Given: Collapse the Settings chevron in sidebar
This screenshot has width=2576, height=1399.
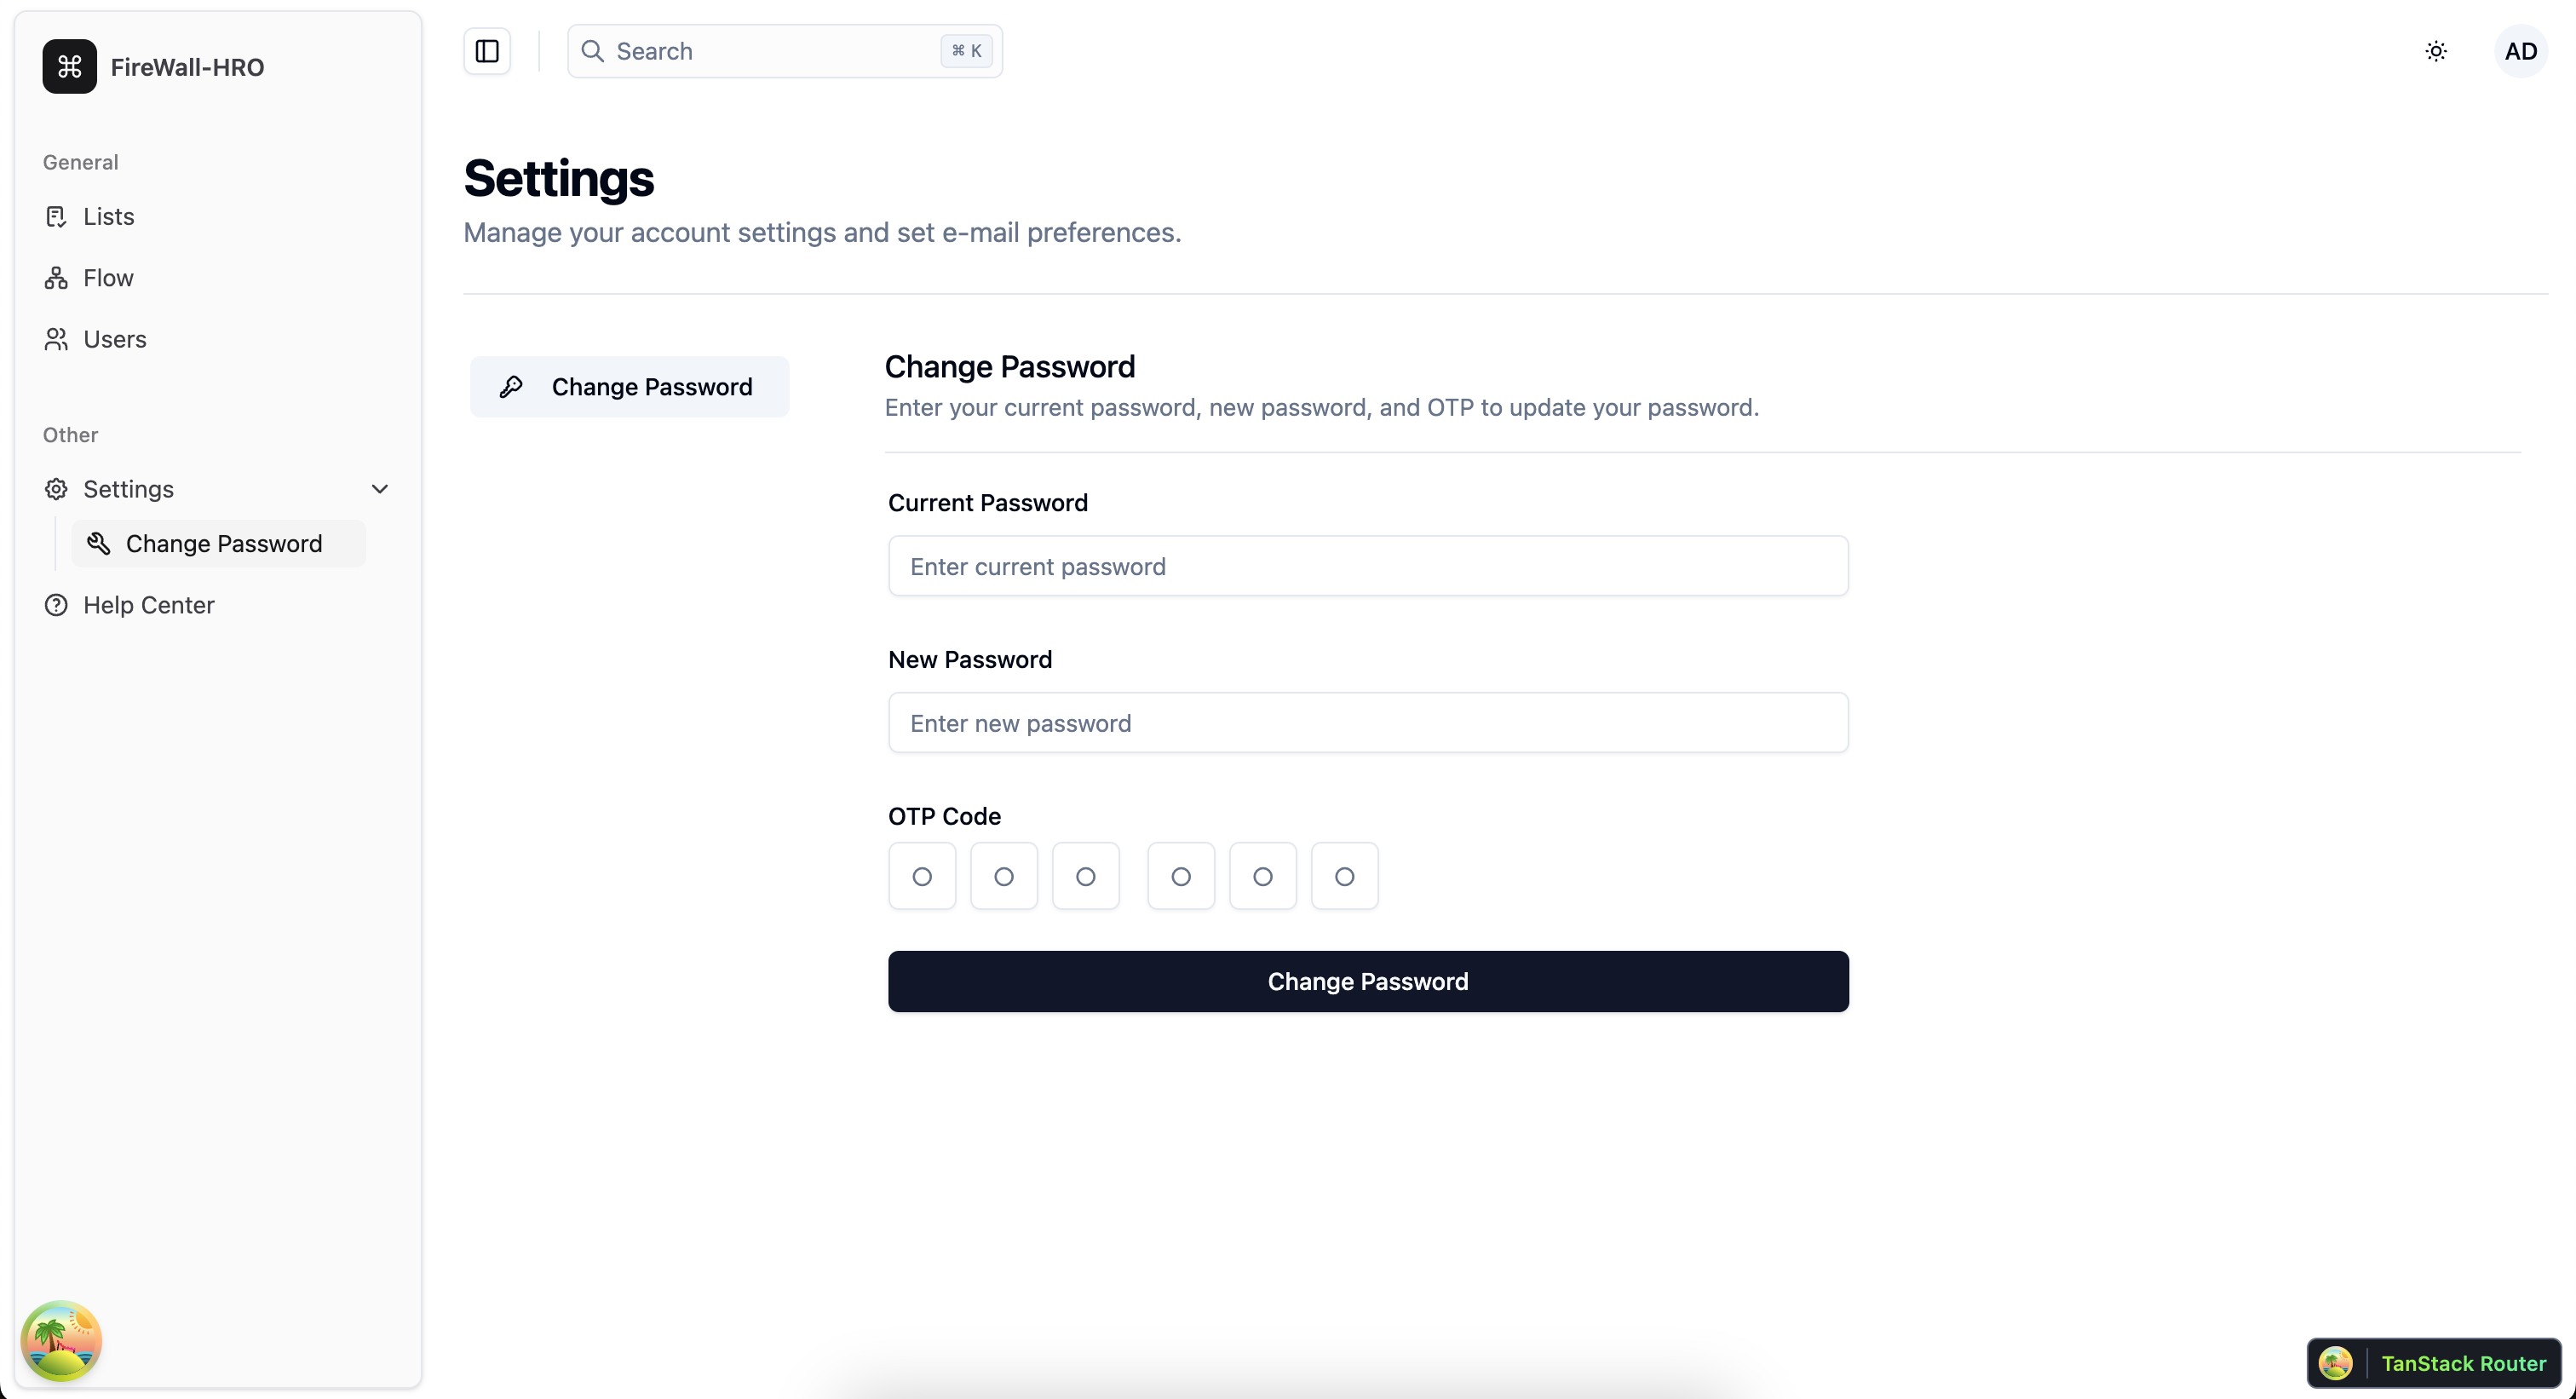Looking at the screenshot, I should pyautogui.click(x=379, y=489).
